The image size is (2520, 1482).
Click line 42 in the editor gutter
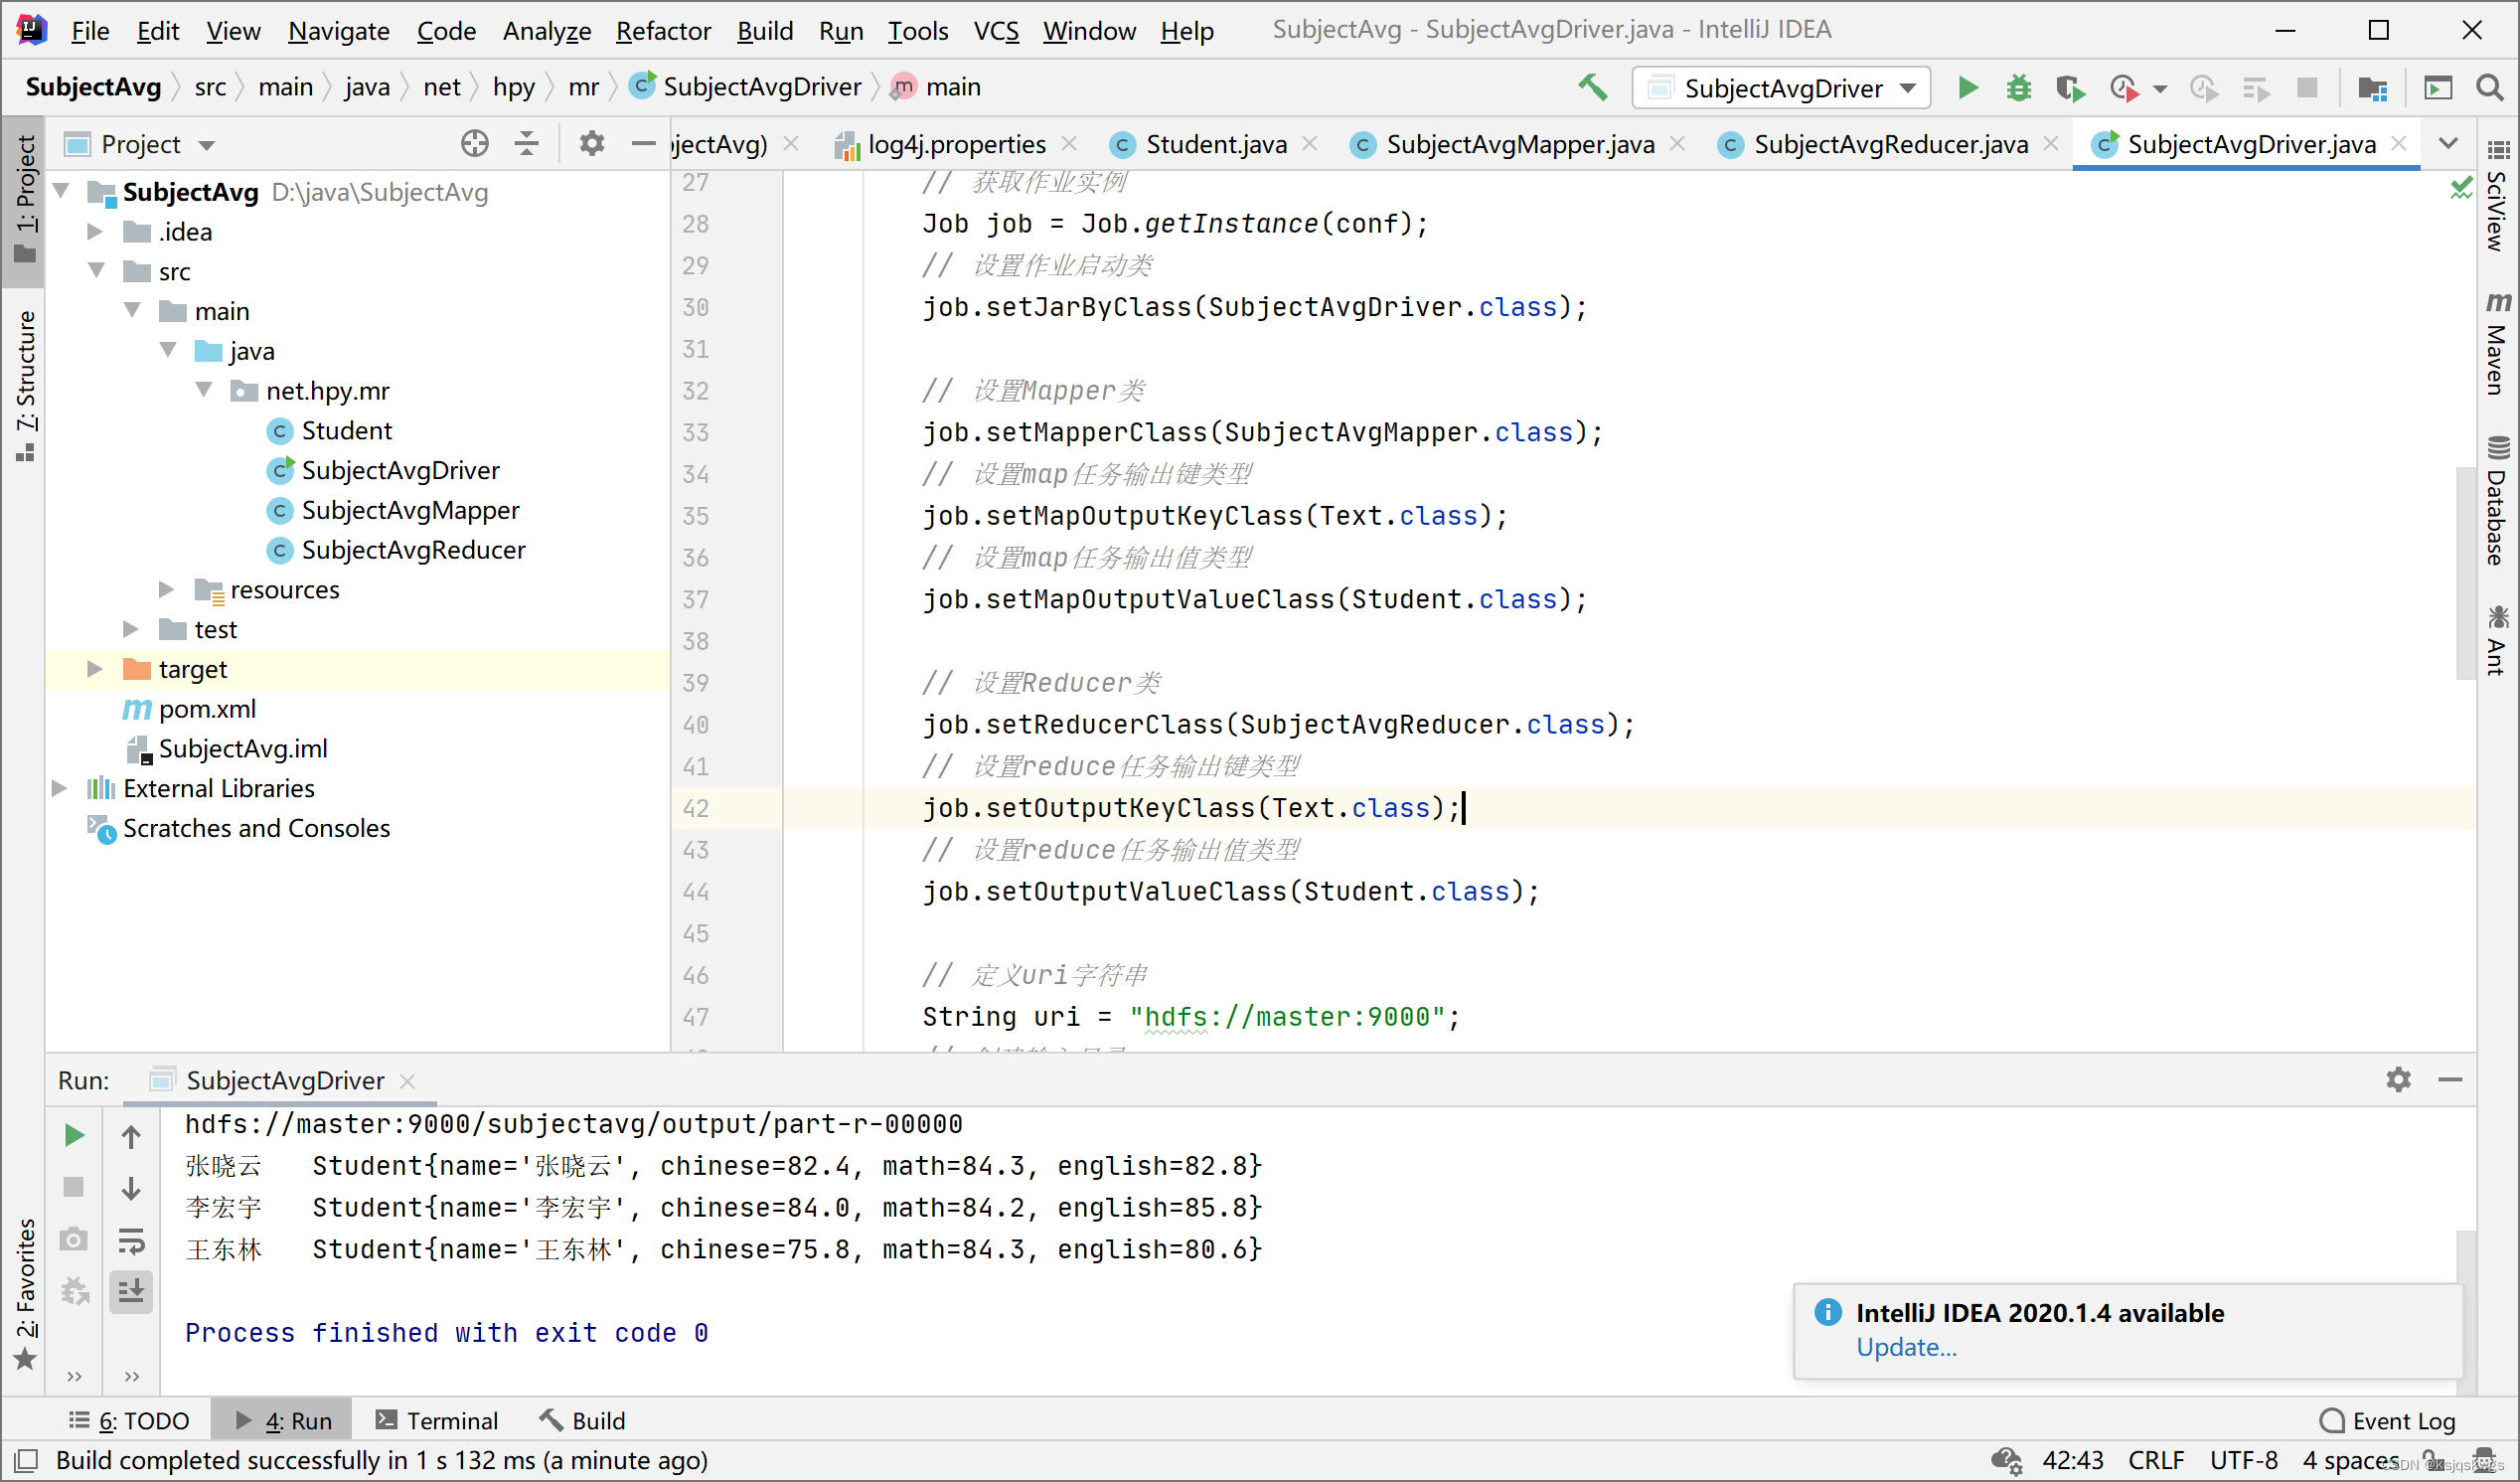(696, 808)
